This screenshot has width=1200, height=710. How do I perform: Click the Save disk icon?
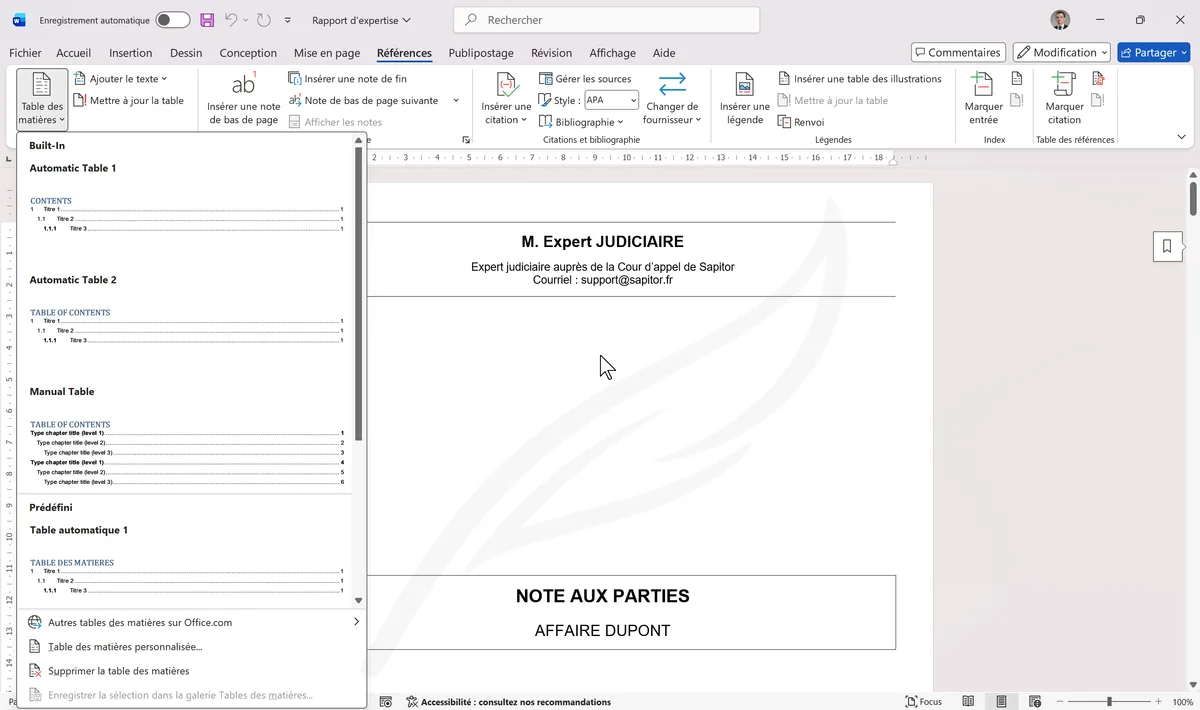click(x=207, y=20)
